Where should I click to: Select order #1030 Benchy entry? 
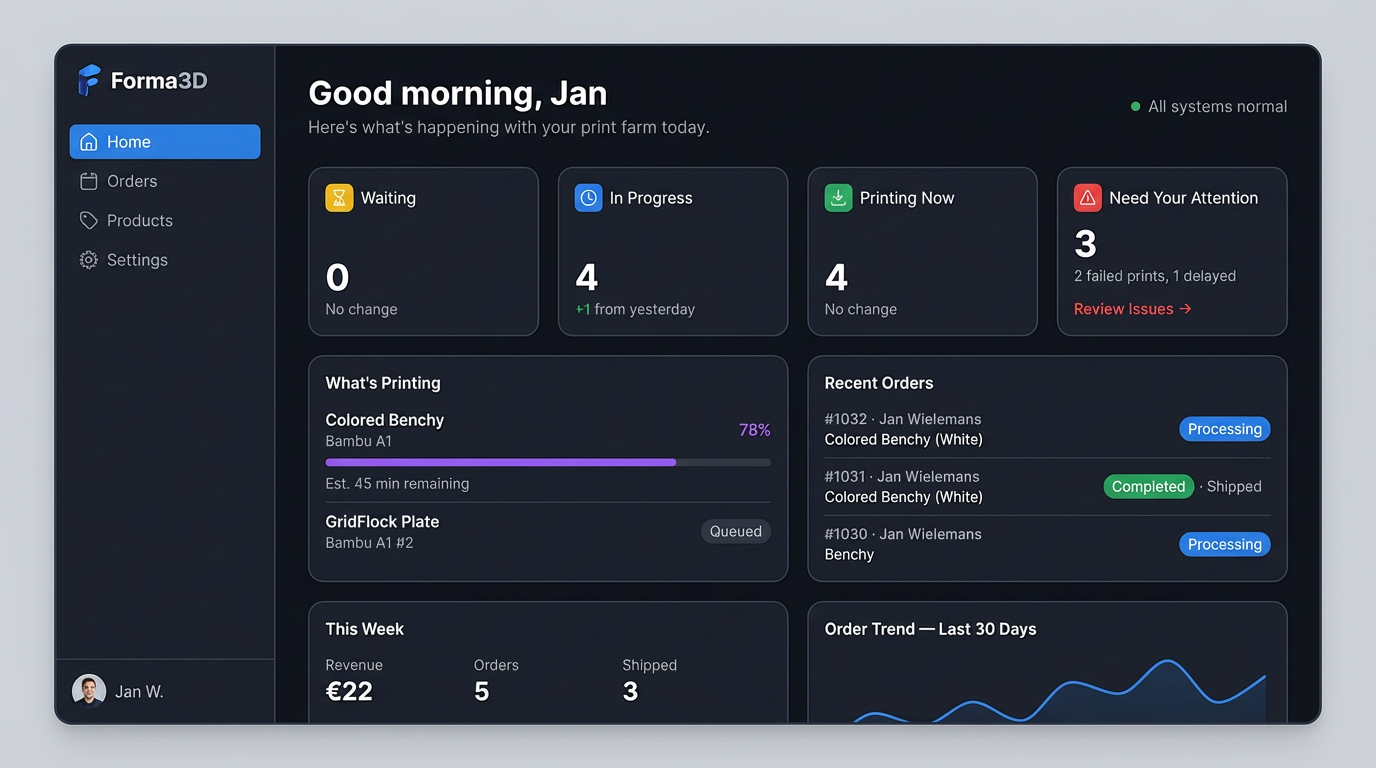click(903, 544)
